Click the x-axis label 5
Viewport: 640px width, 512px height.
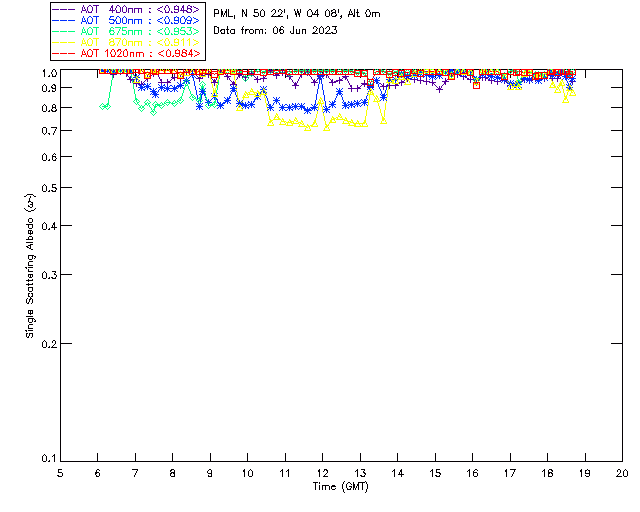click(60, 473)
